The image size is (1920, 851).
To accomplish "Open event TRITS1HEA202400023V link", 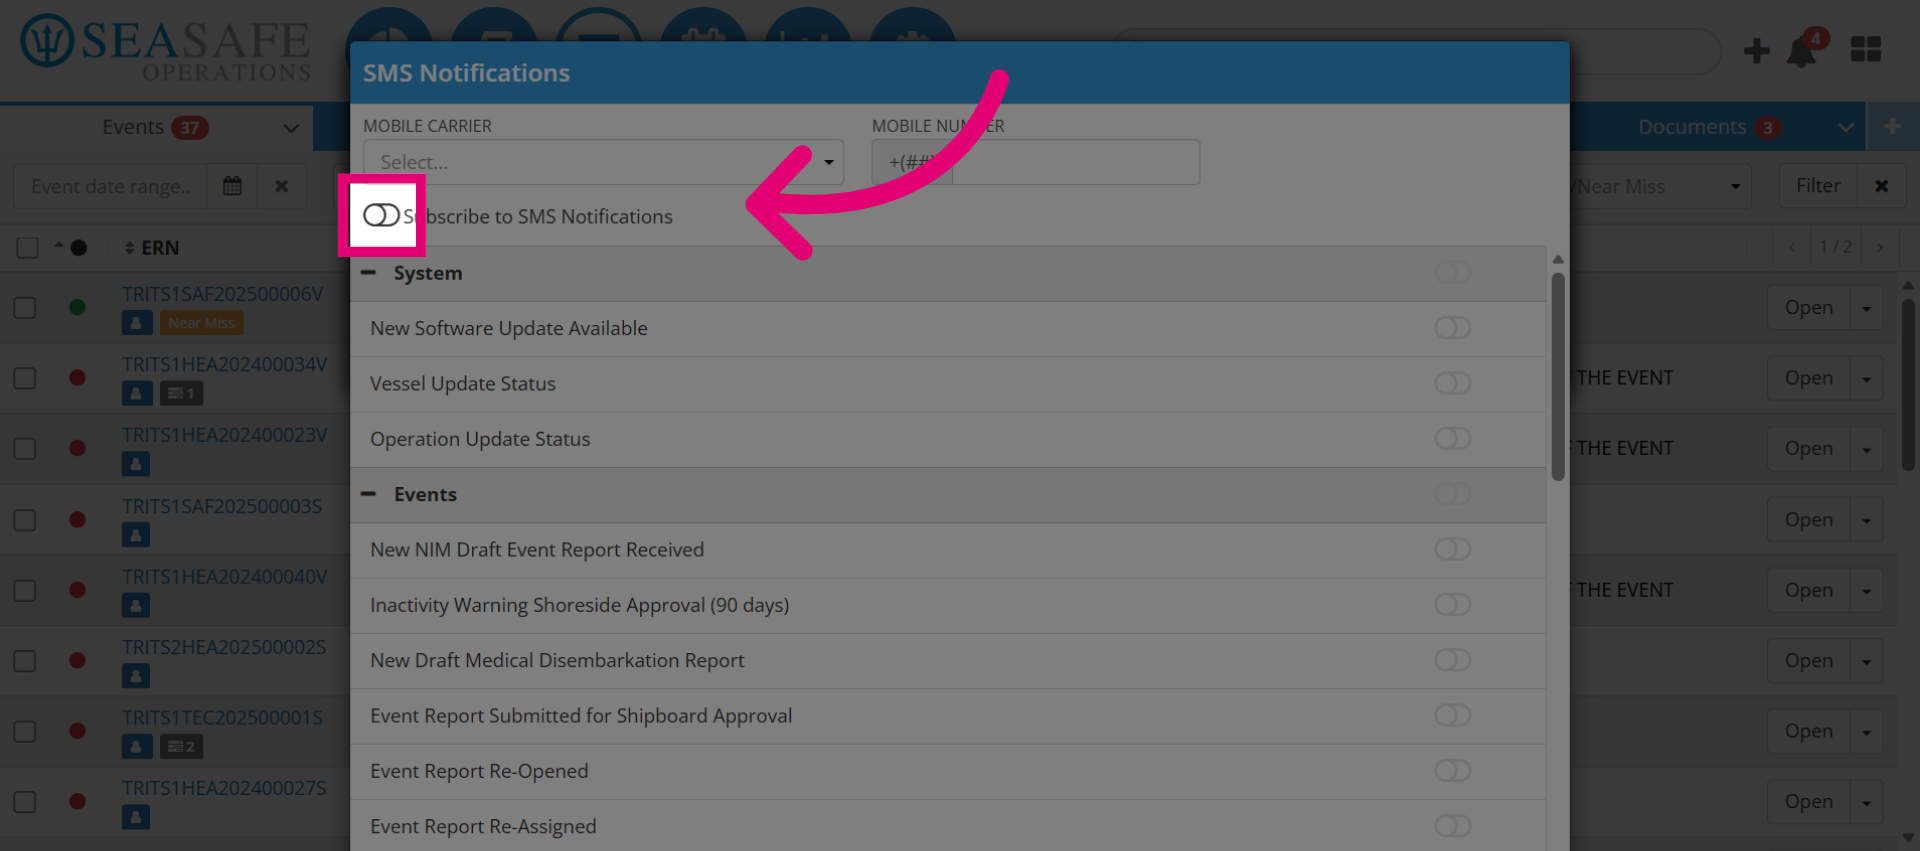I will (x=224, y=435).
